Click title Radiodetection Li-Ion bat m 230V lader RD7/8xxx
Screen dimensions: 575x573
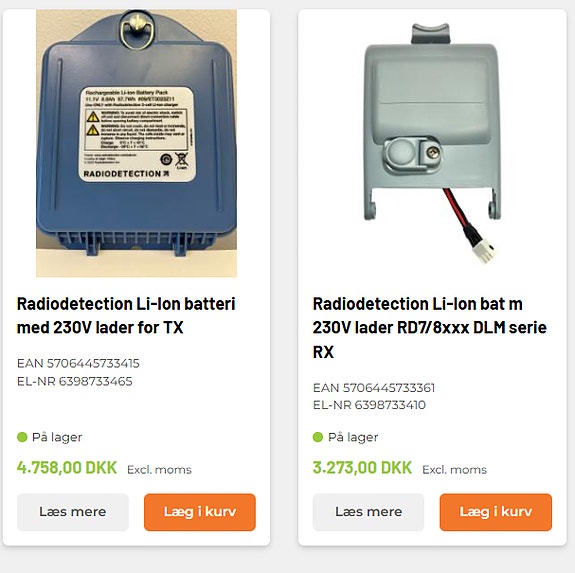pyautogui.click(x=429, y=328)
